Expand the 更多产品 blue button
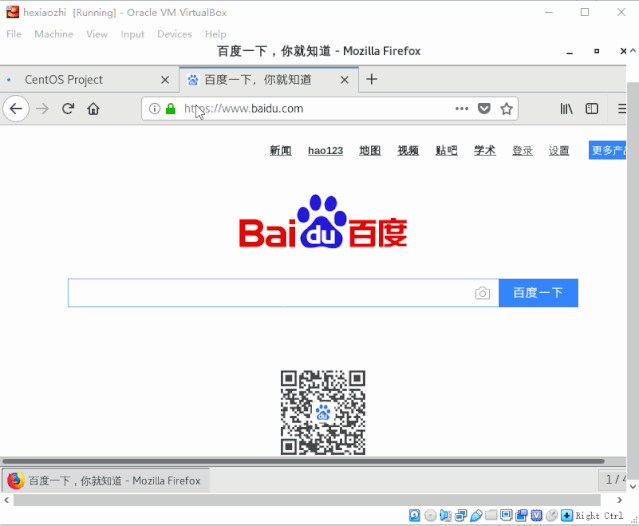 click(607, 150)
